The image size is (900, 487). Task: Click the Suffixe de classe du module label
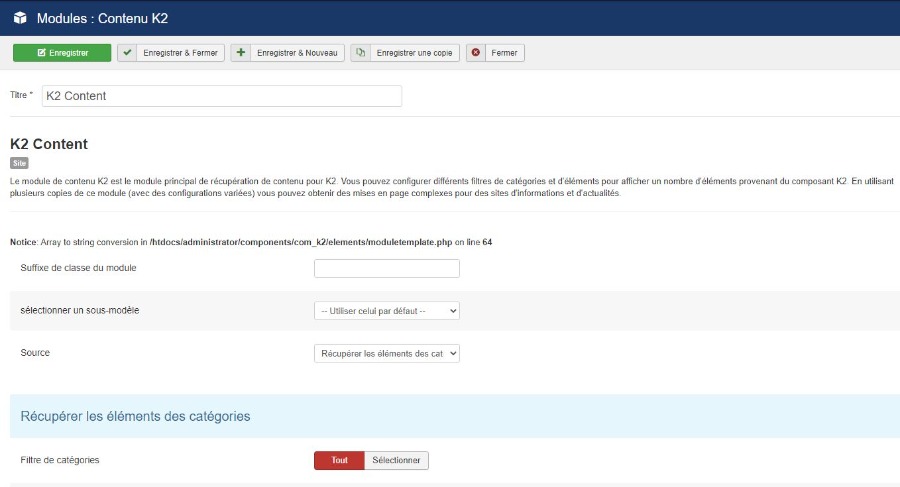[x=78, y=268]
